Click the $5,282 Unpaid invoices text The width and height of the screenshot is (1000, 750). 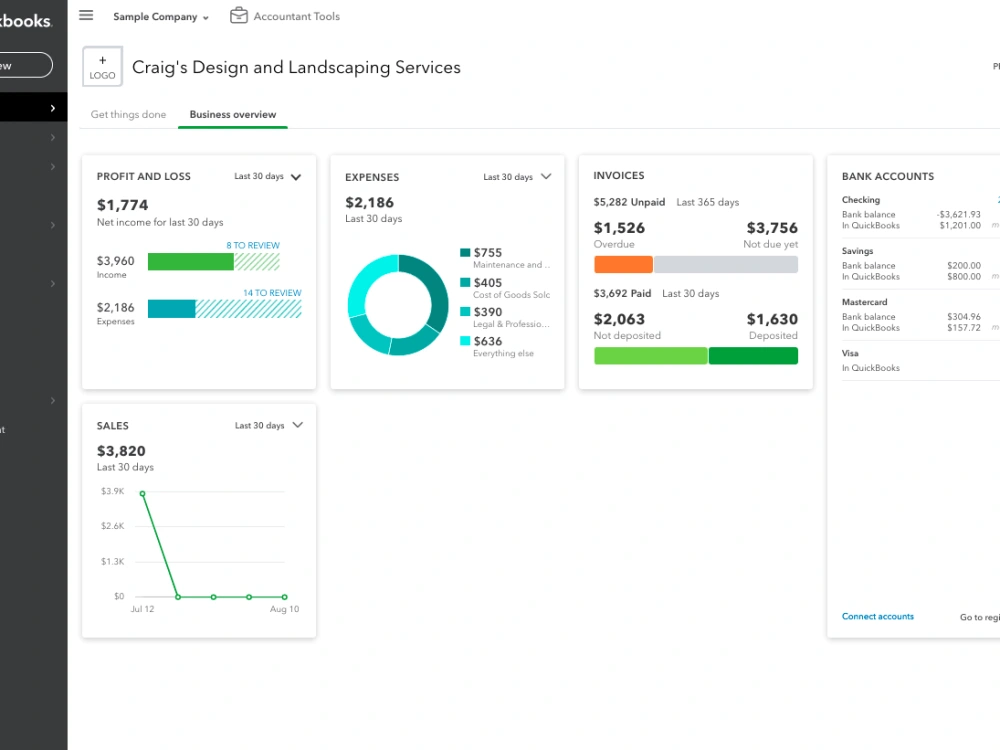629,202
